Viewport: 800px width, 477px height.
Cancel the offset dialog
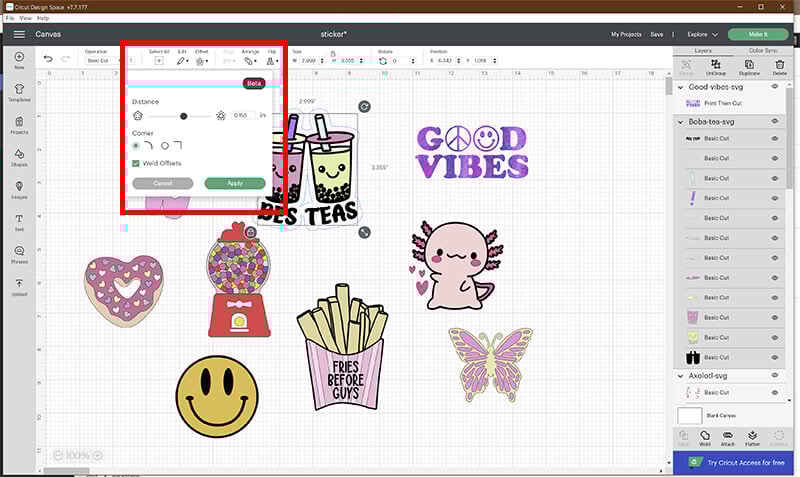[x=163, y=183]
